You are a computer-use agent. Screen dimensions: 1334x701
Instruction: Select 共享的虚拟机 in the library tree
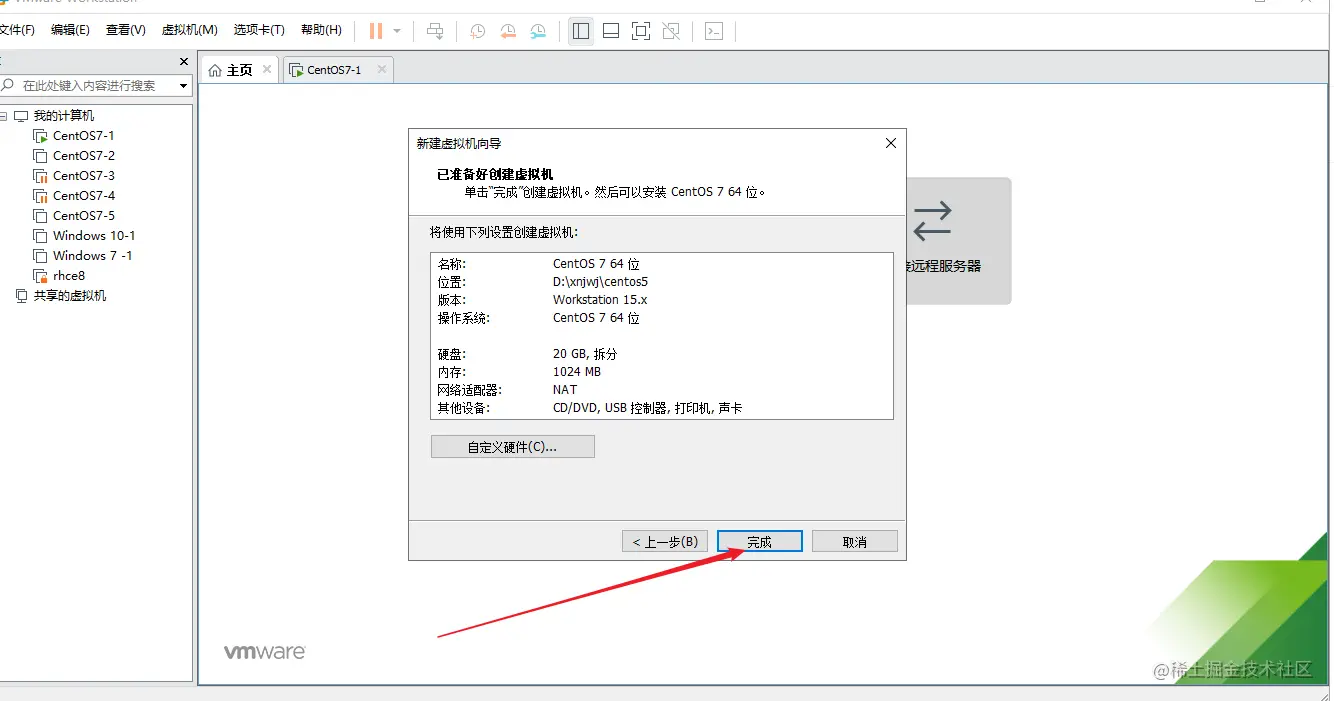click(70, 296)
